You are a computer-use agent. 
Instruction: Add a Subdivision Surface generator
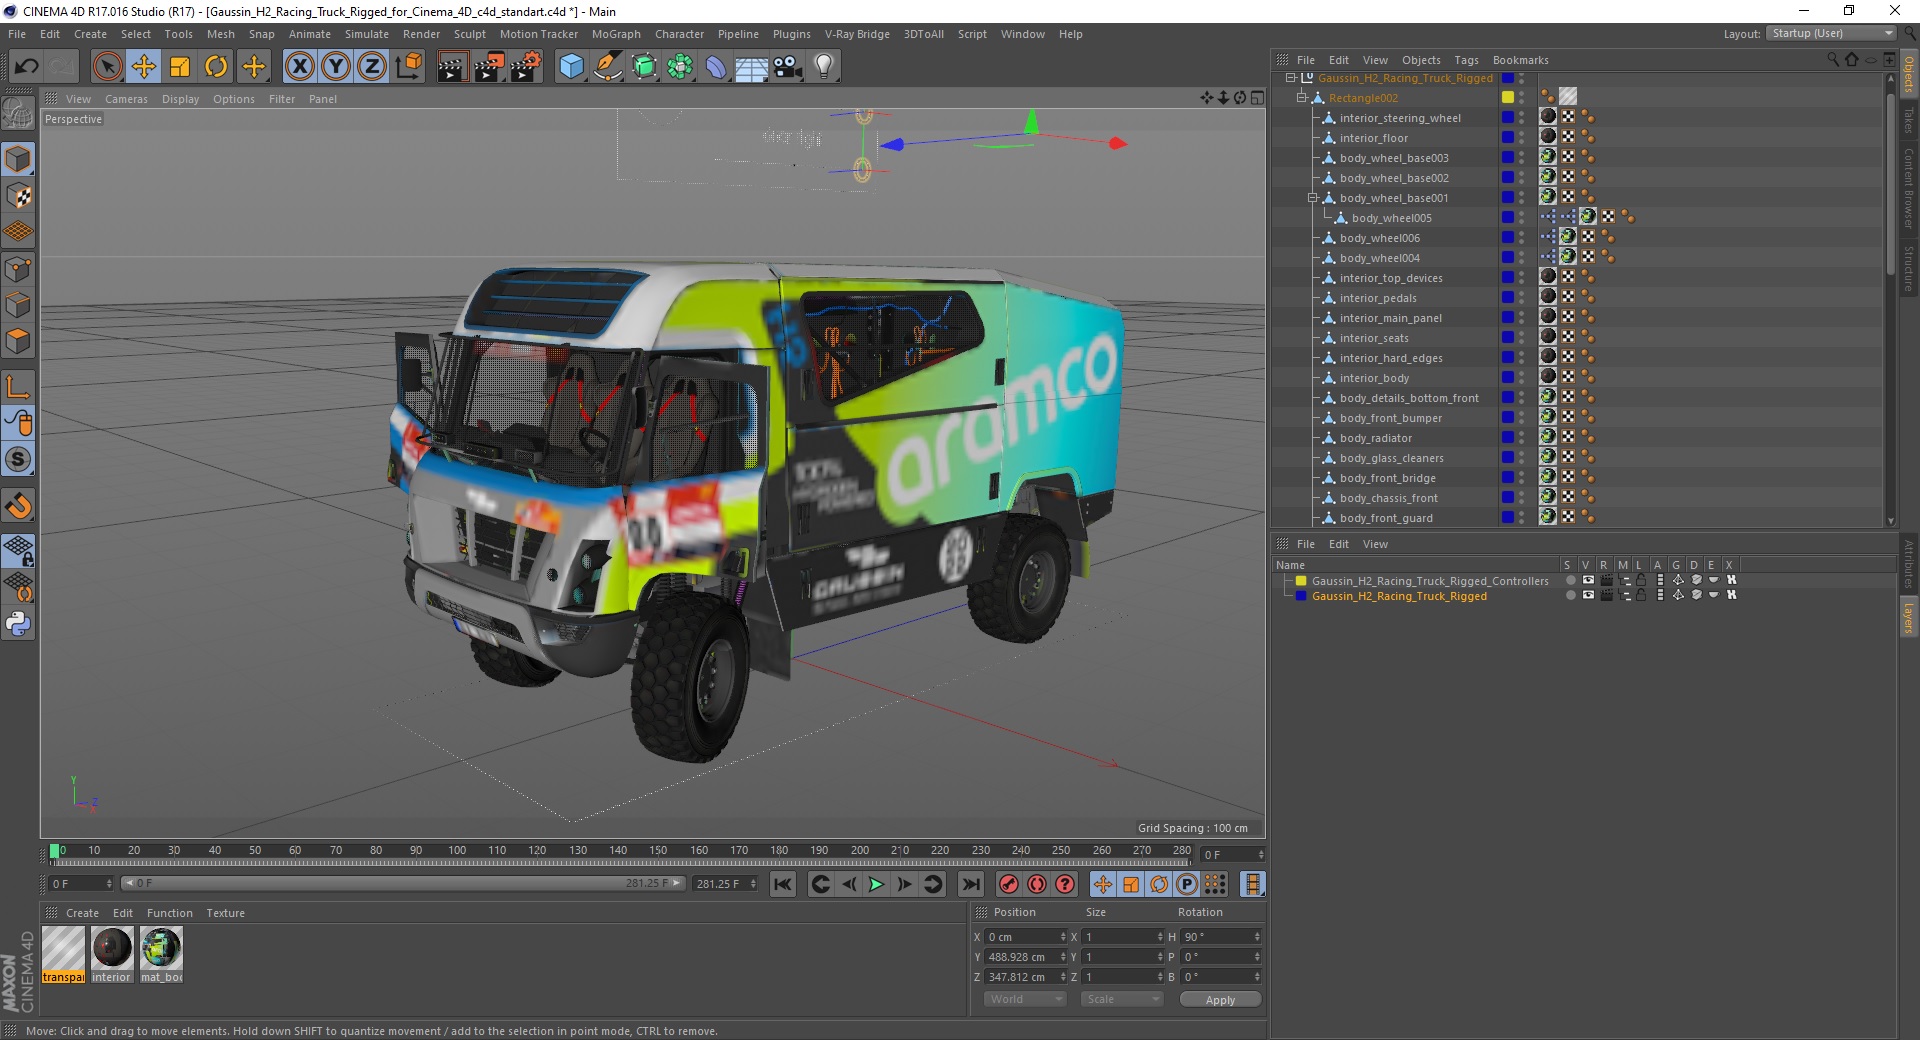[644, 67]
